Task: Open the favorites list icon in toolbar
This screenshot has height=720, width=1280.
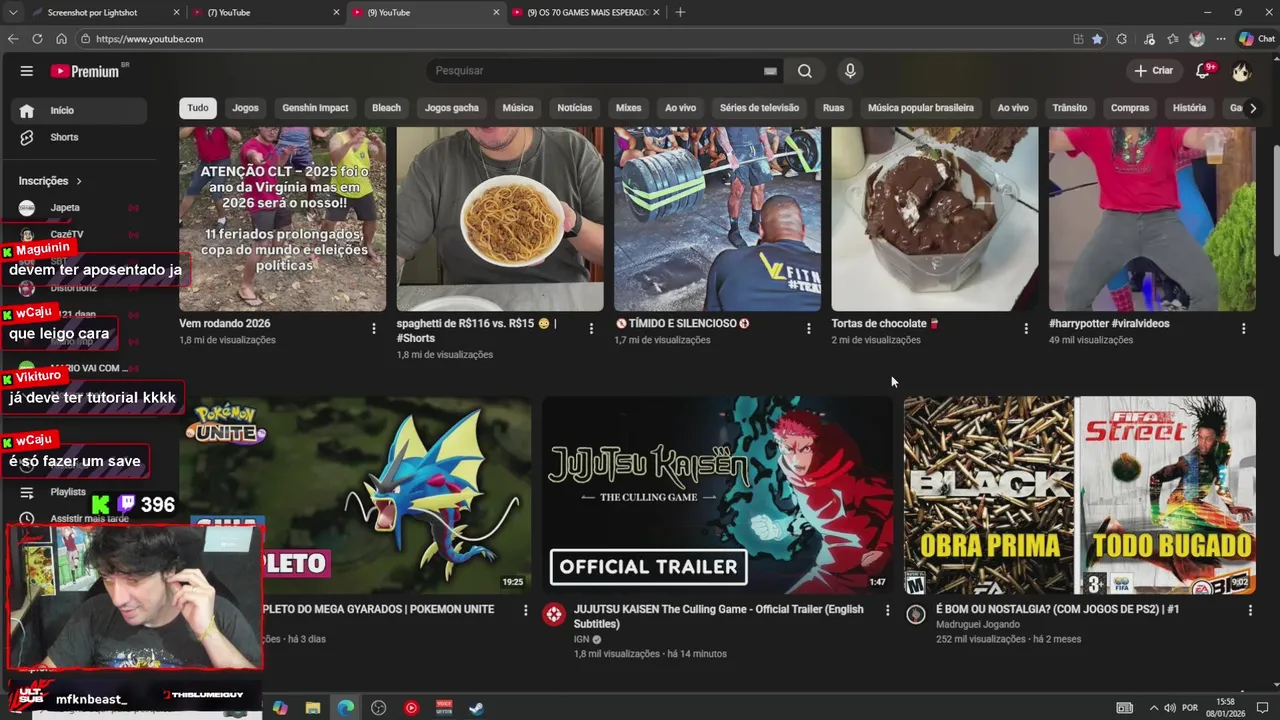Action: (x=1173, y=39)
